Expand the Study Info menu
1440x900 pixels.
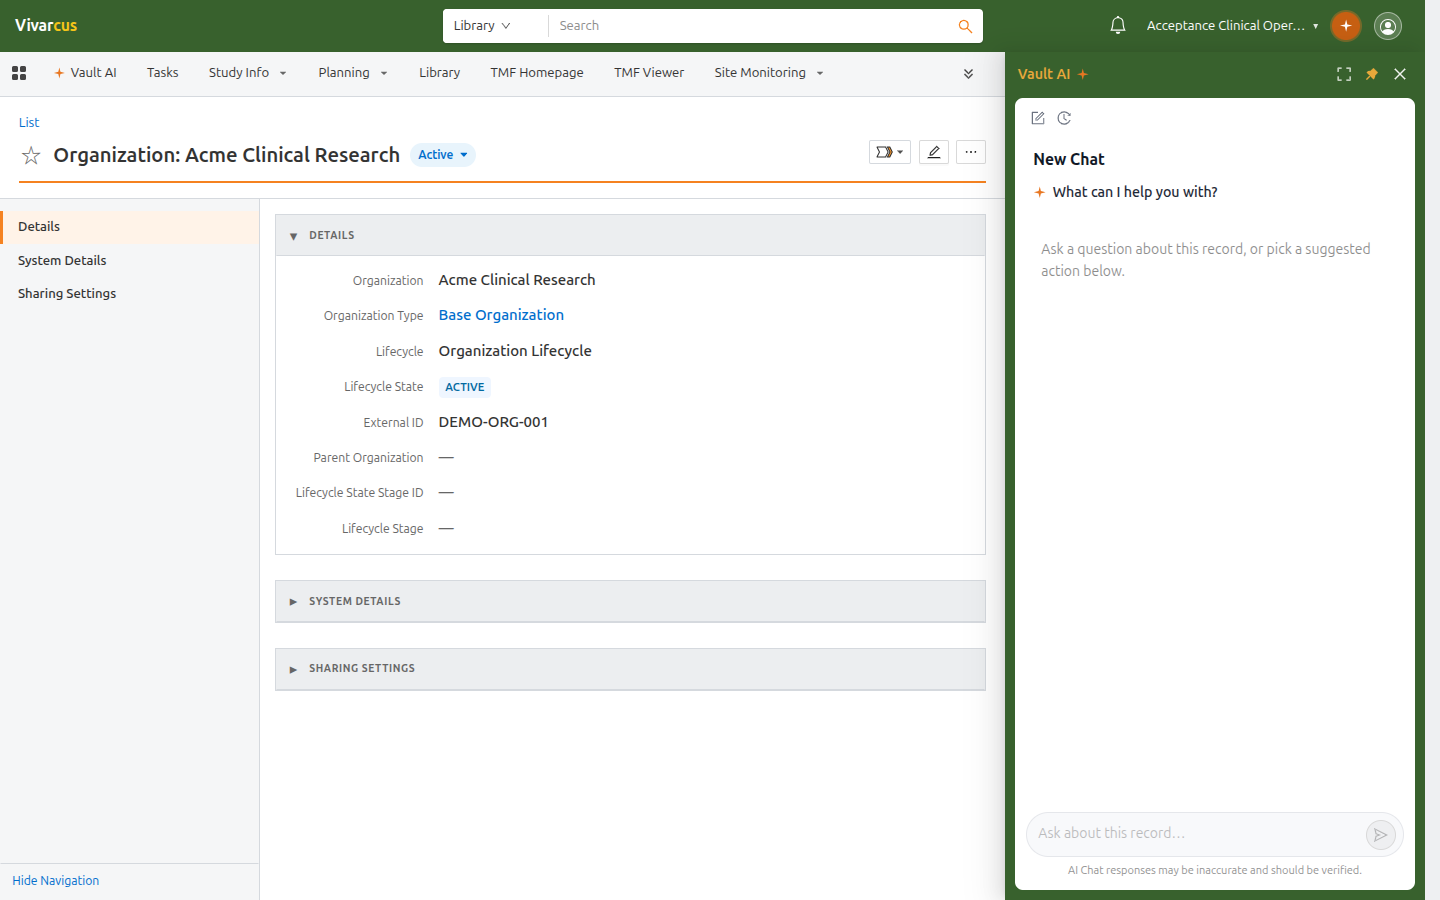(248, 73)
